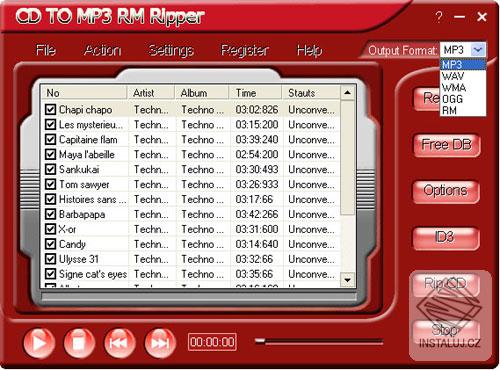
Task: Open the File menu
Action: [x=46, y=50]
